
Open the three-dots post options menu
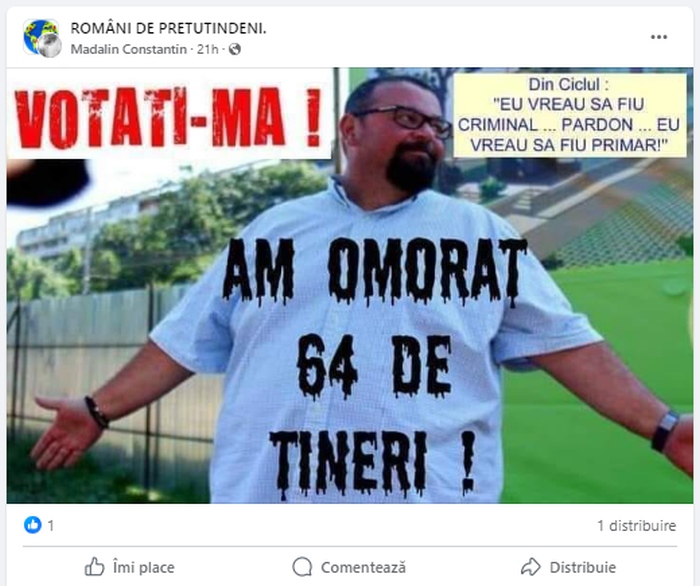pos(658,37)
